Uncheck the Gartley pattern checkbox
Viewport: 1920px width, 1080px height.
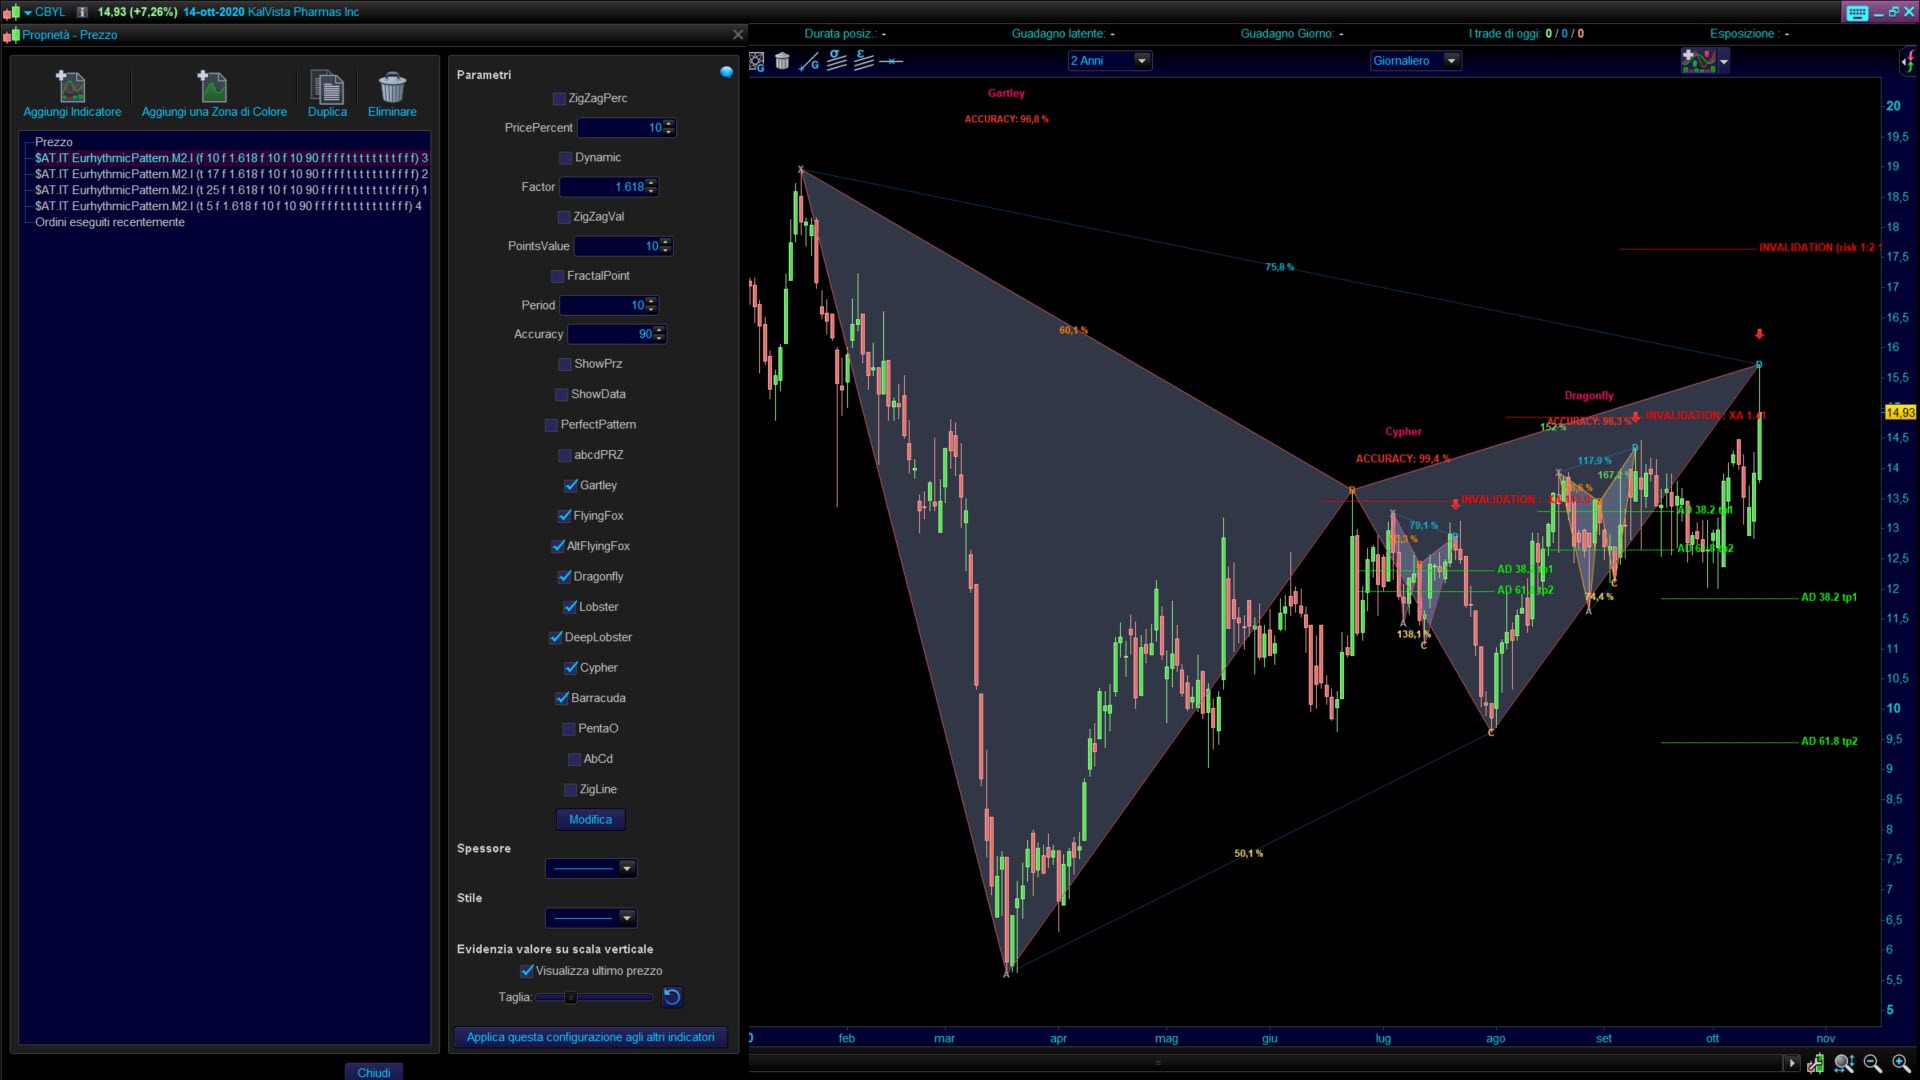(x=571, y=486)
